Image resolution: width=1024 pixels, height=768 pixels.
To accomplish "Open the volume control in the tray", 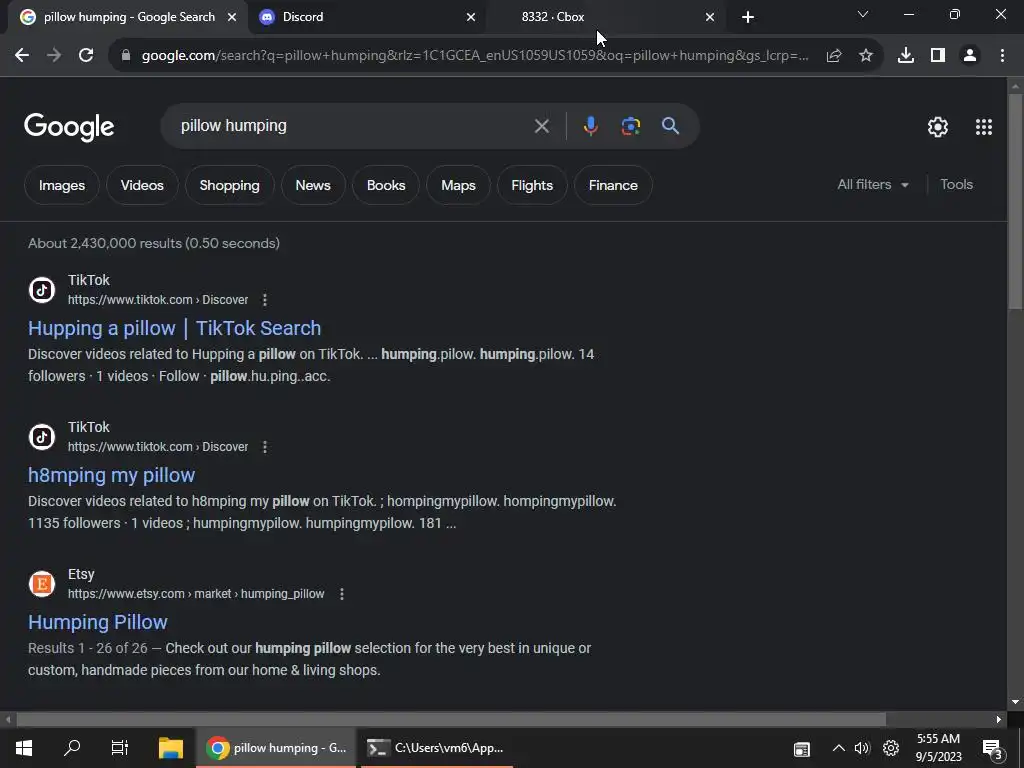I will [862, 748].
